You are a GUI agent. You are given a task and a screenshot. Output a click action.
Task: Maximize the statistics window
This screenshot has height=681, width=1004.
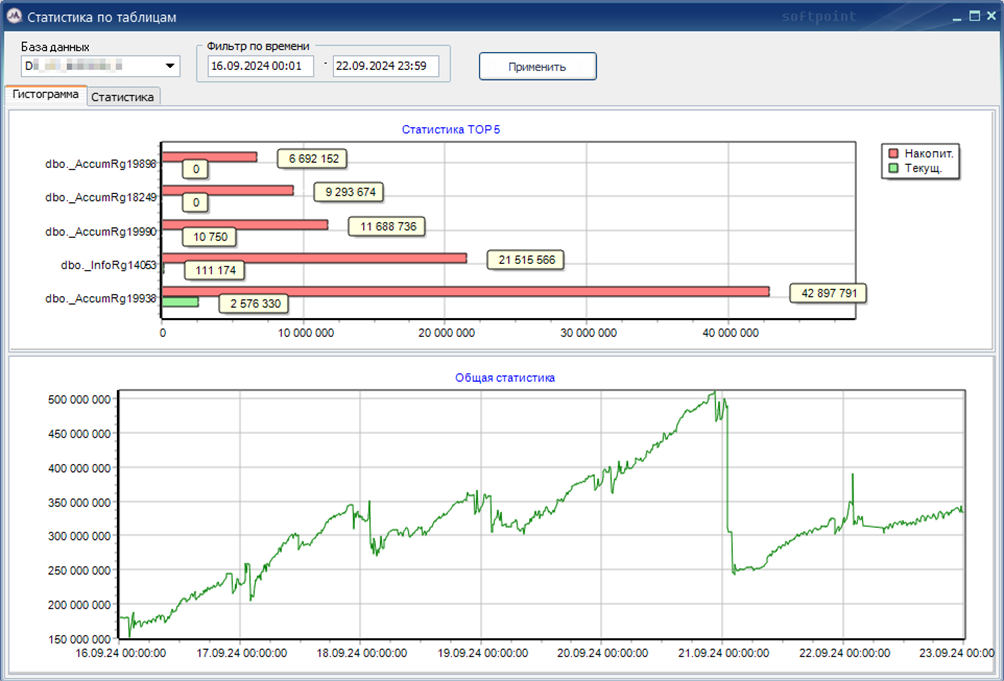[x=974, y=16]
